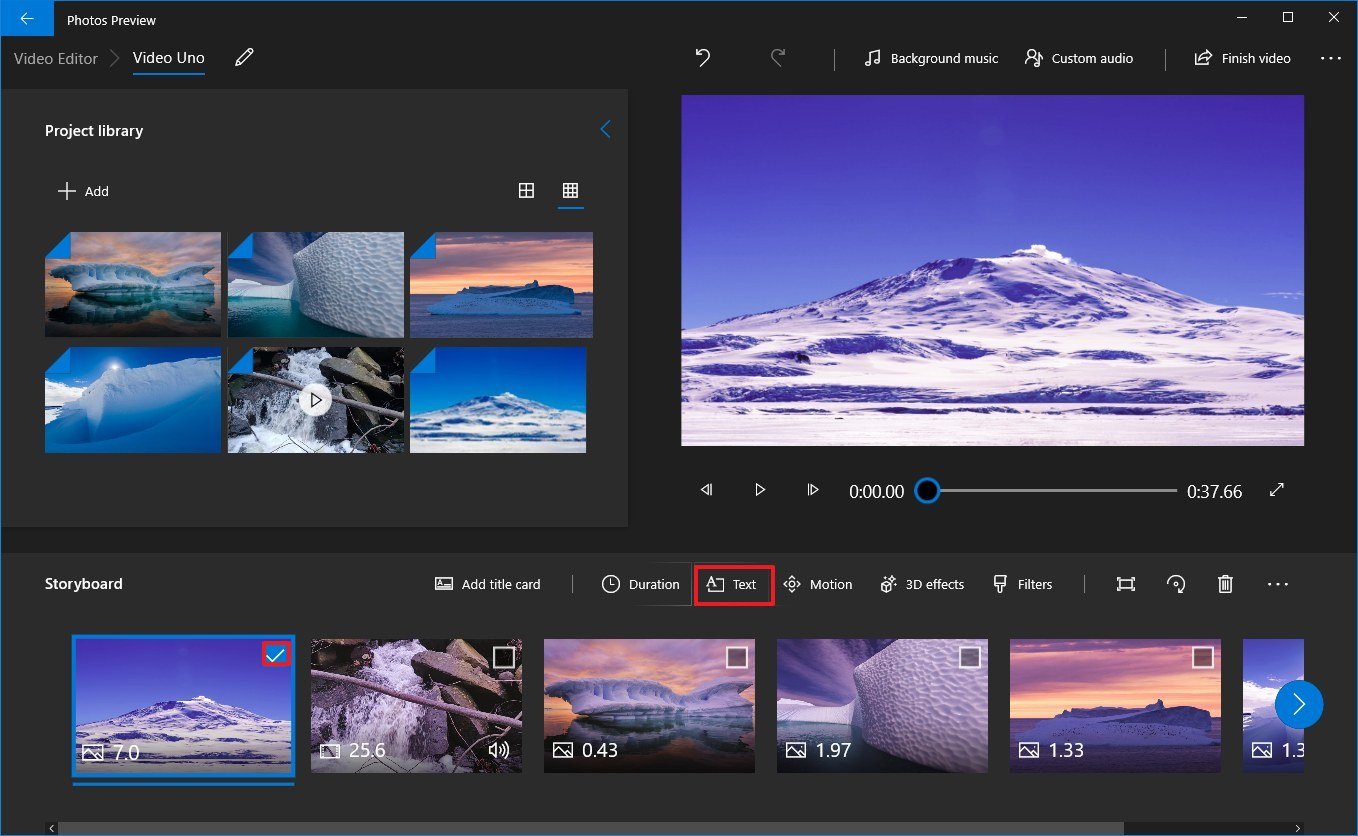Screen dimensions: 1358x836
Task: Open the Duration setting for the clip
Action: tap(641, 584)
